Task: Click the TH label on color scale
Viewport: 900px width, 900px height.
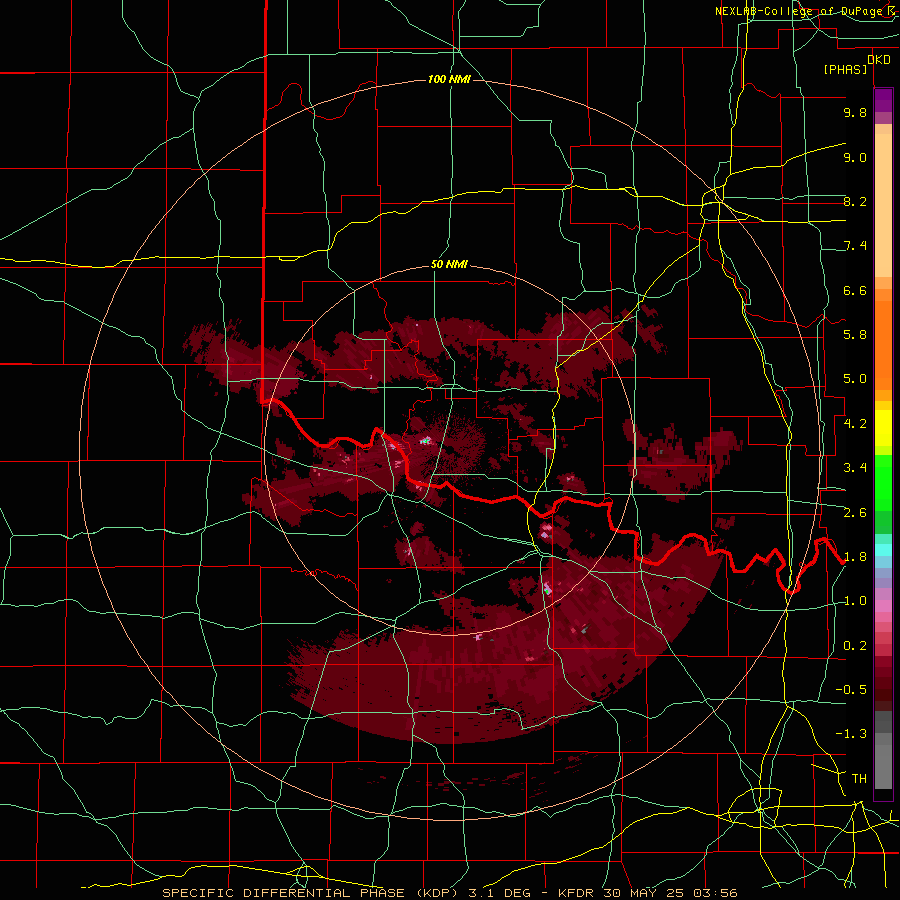Action: click(859, 779)
